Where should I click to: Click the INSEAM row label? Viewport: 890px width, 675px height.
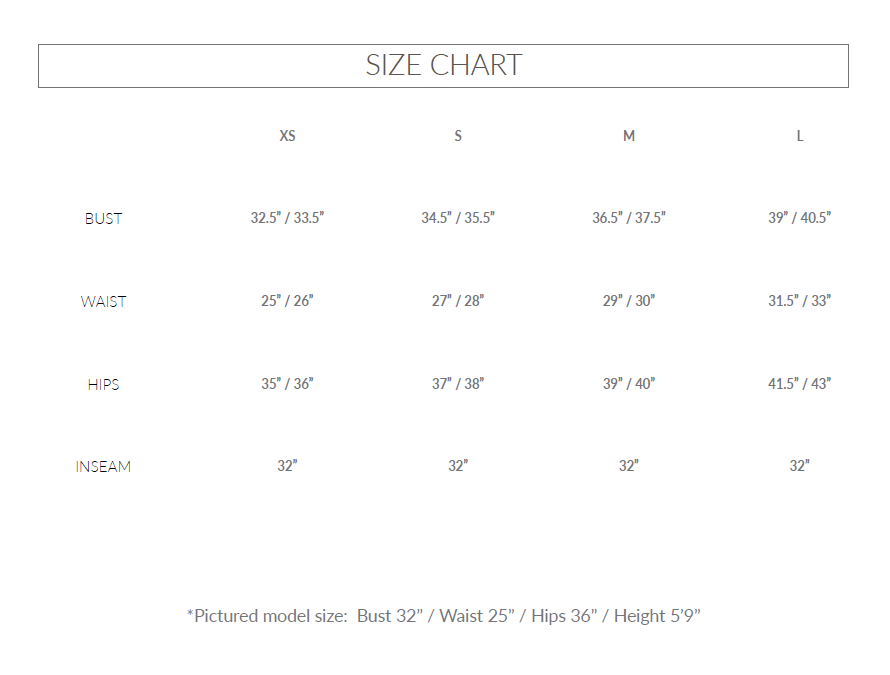(103, 466)
